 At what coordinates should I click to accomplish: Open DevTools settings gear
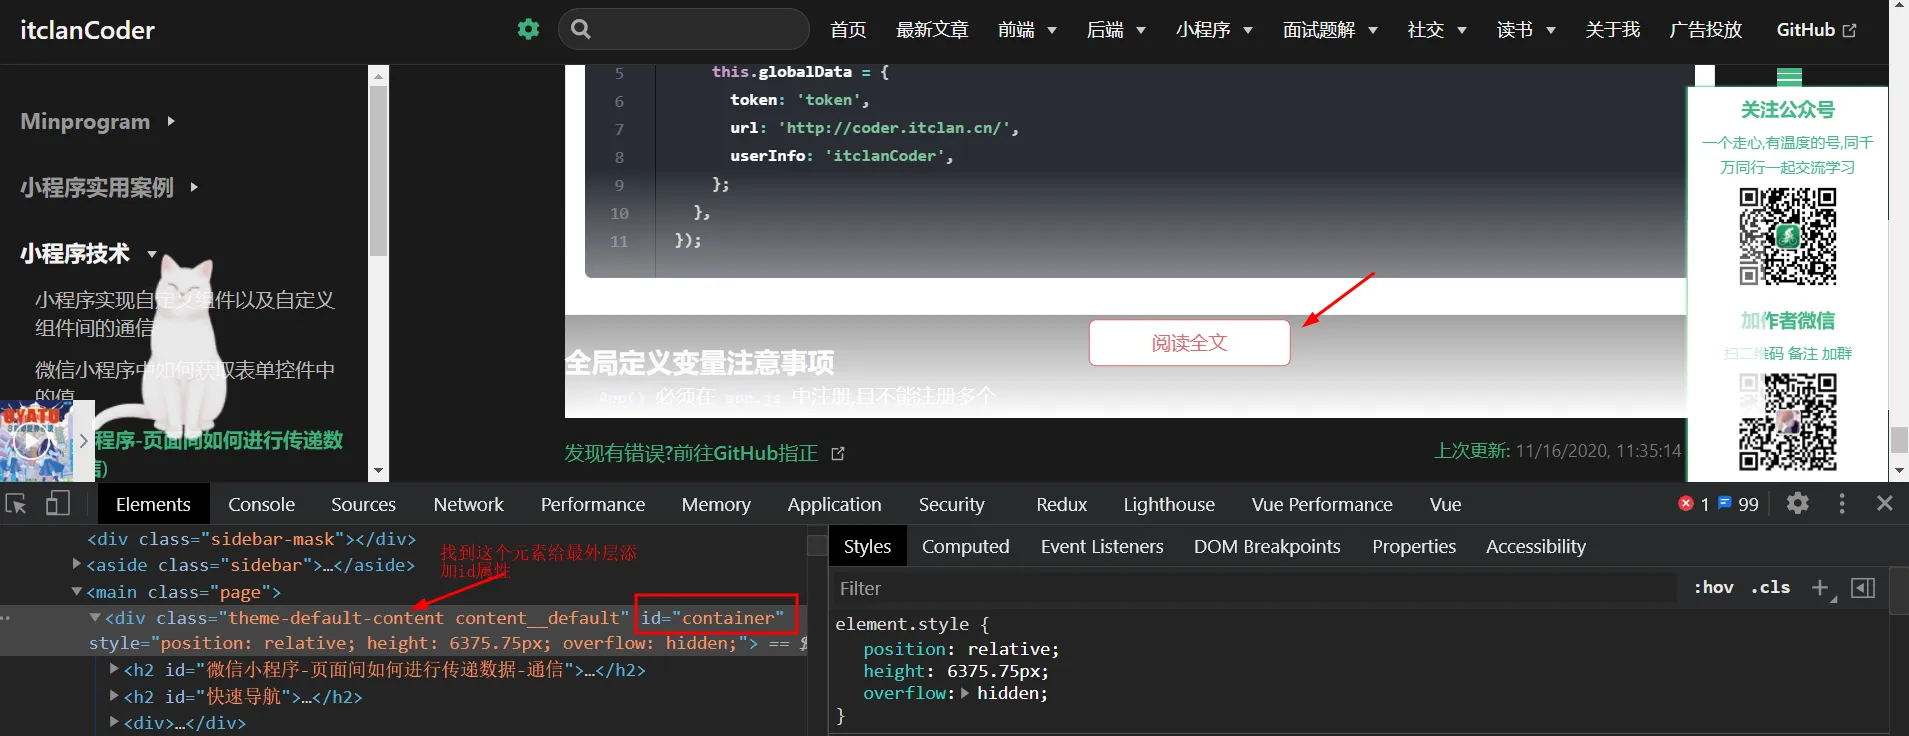[x=1798, y=503]
